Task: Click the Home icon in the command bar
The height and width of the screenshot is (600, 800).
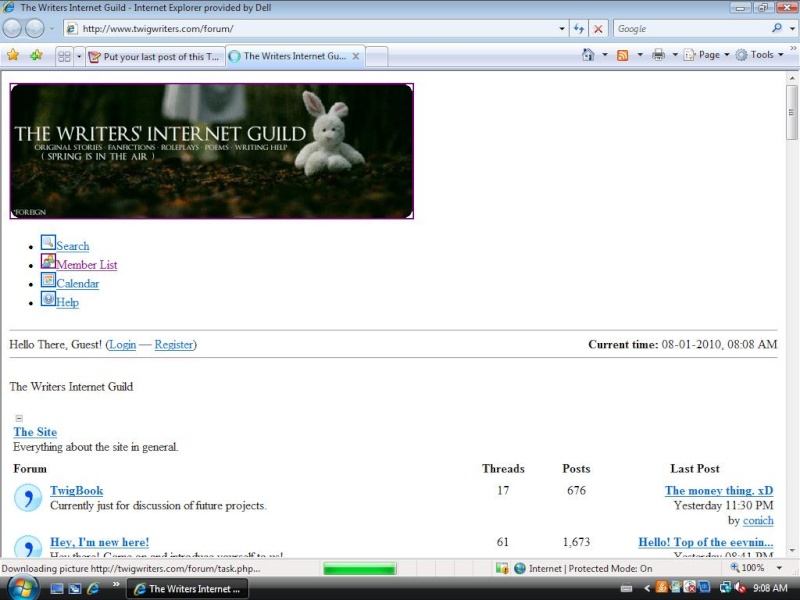Action: point(588,55)
